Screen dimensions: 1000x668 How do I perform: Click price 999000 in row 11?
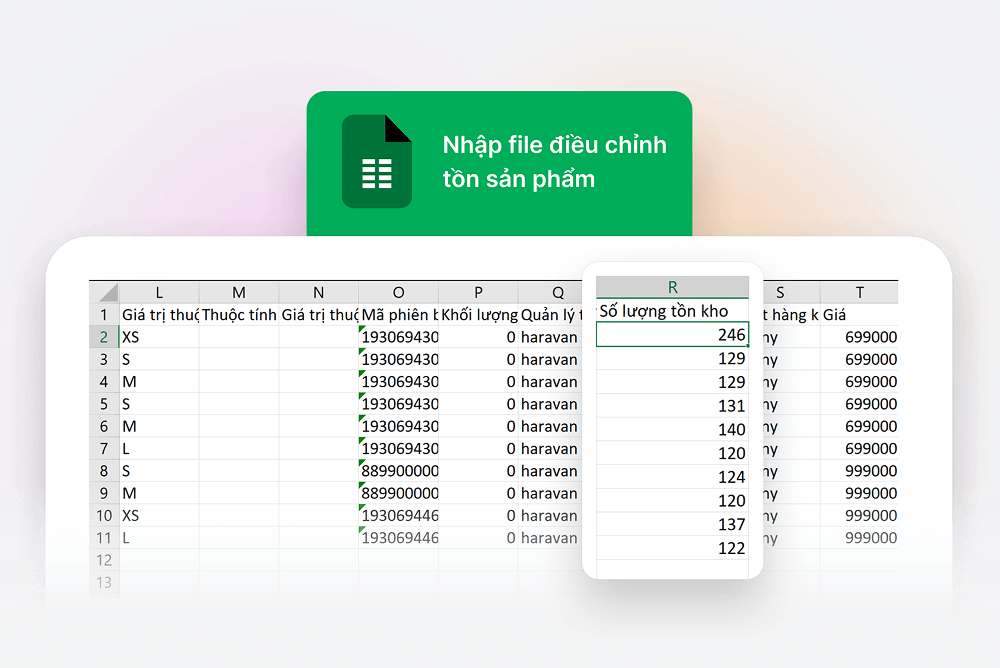coord(859,538)
